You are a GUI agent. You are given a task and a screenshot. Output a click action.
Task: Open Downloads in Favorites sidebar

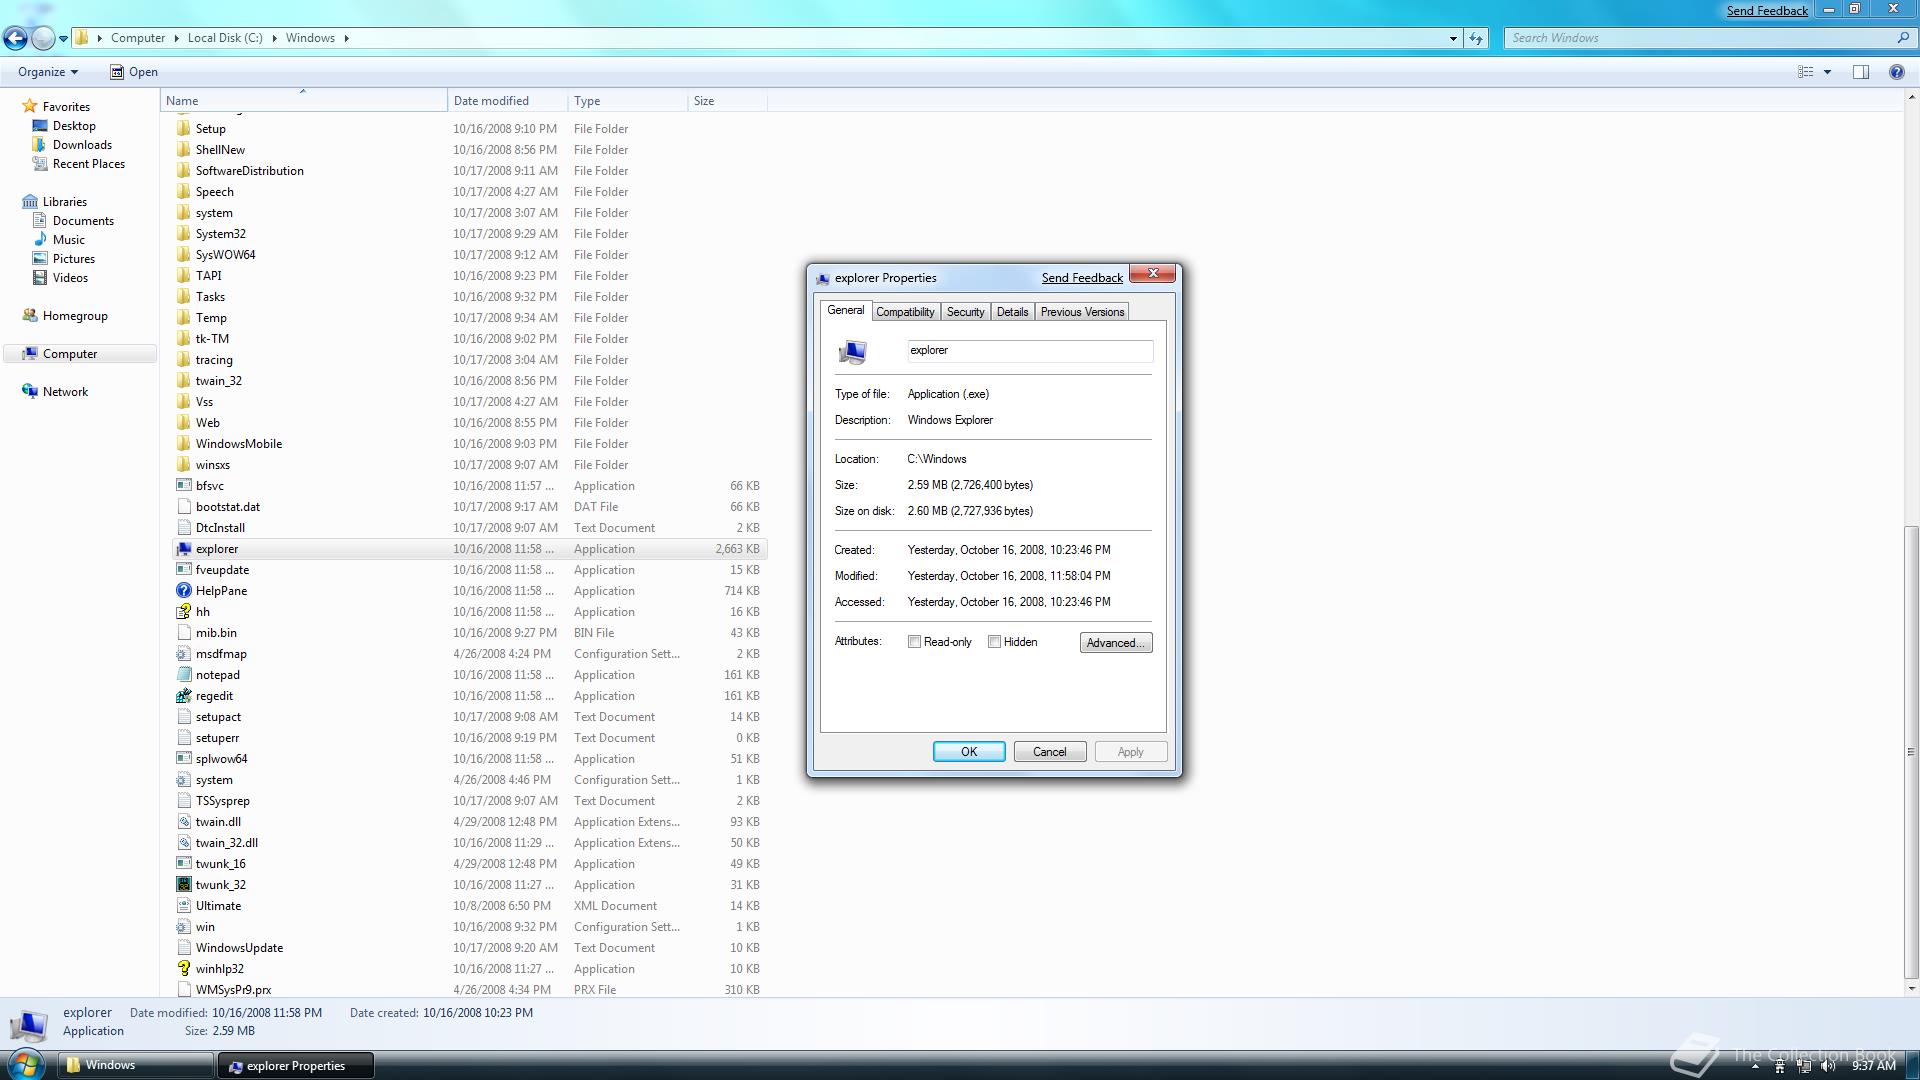point(82,145)
